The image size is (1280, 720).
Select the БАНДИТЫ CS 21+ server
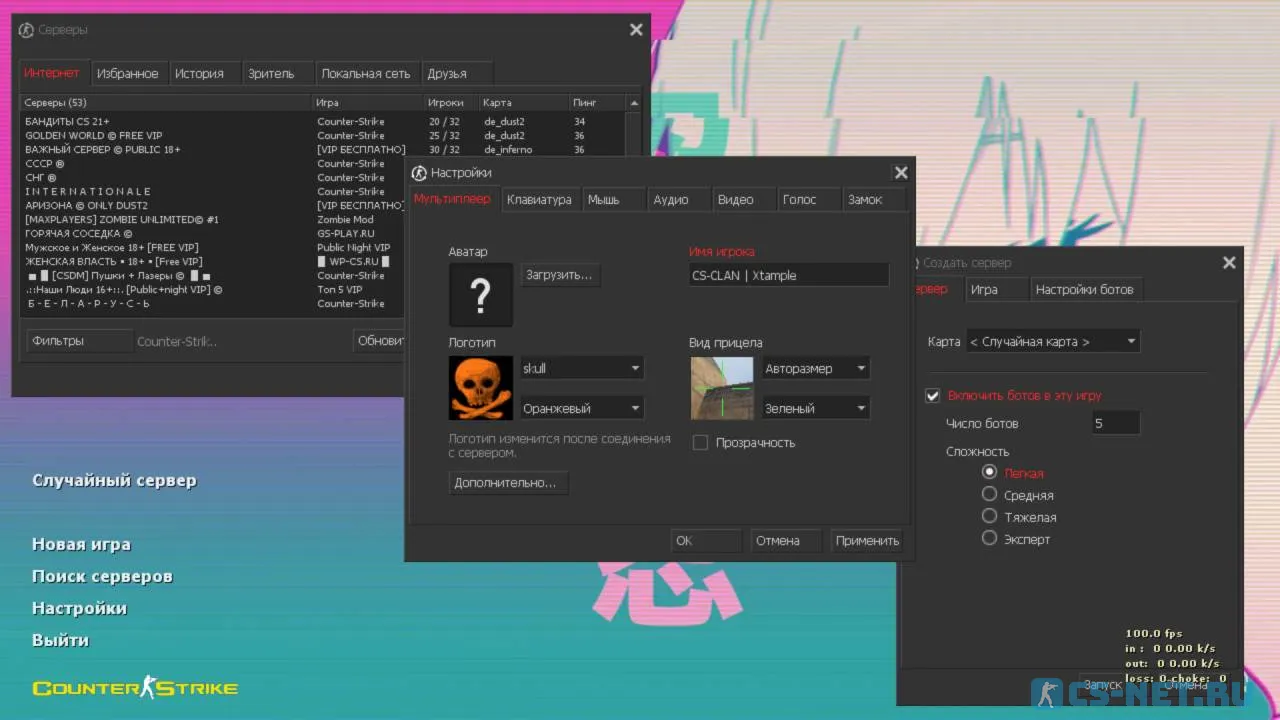tap(322, 121)
